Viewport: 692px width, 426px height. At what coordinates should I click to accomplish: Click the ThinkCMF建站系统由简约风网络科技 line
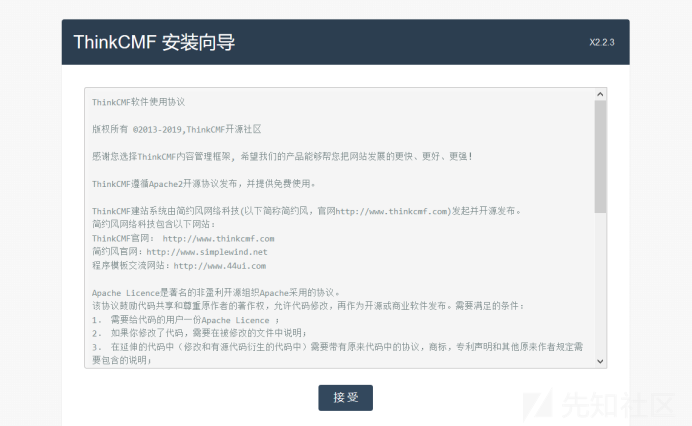click(x=307, y=211)
